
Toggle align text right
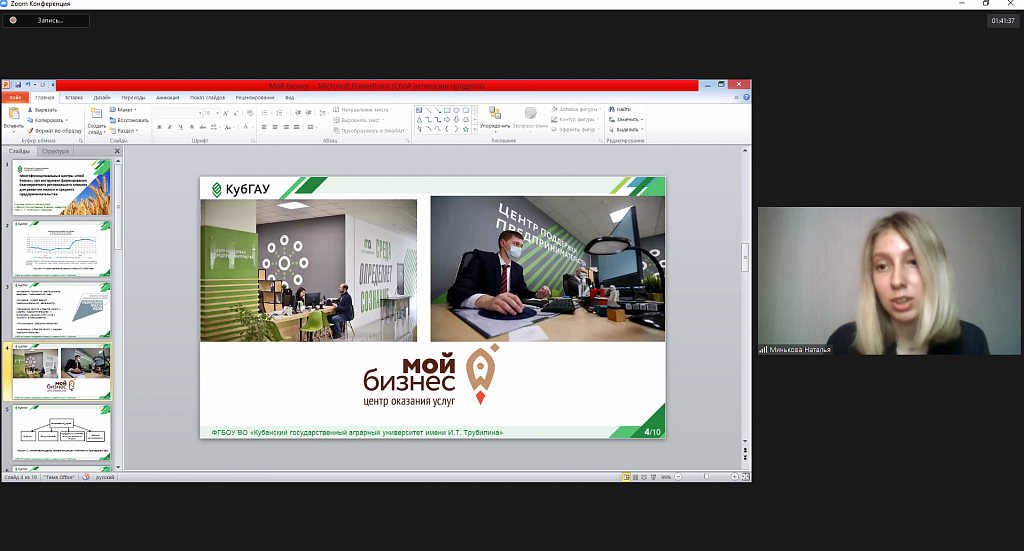(286, 127)
